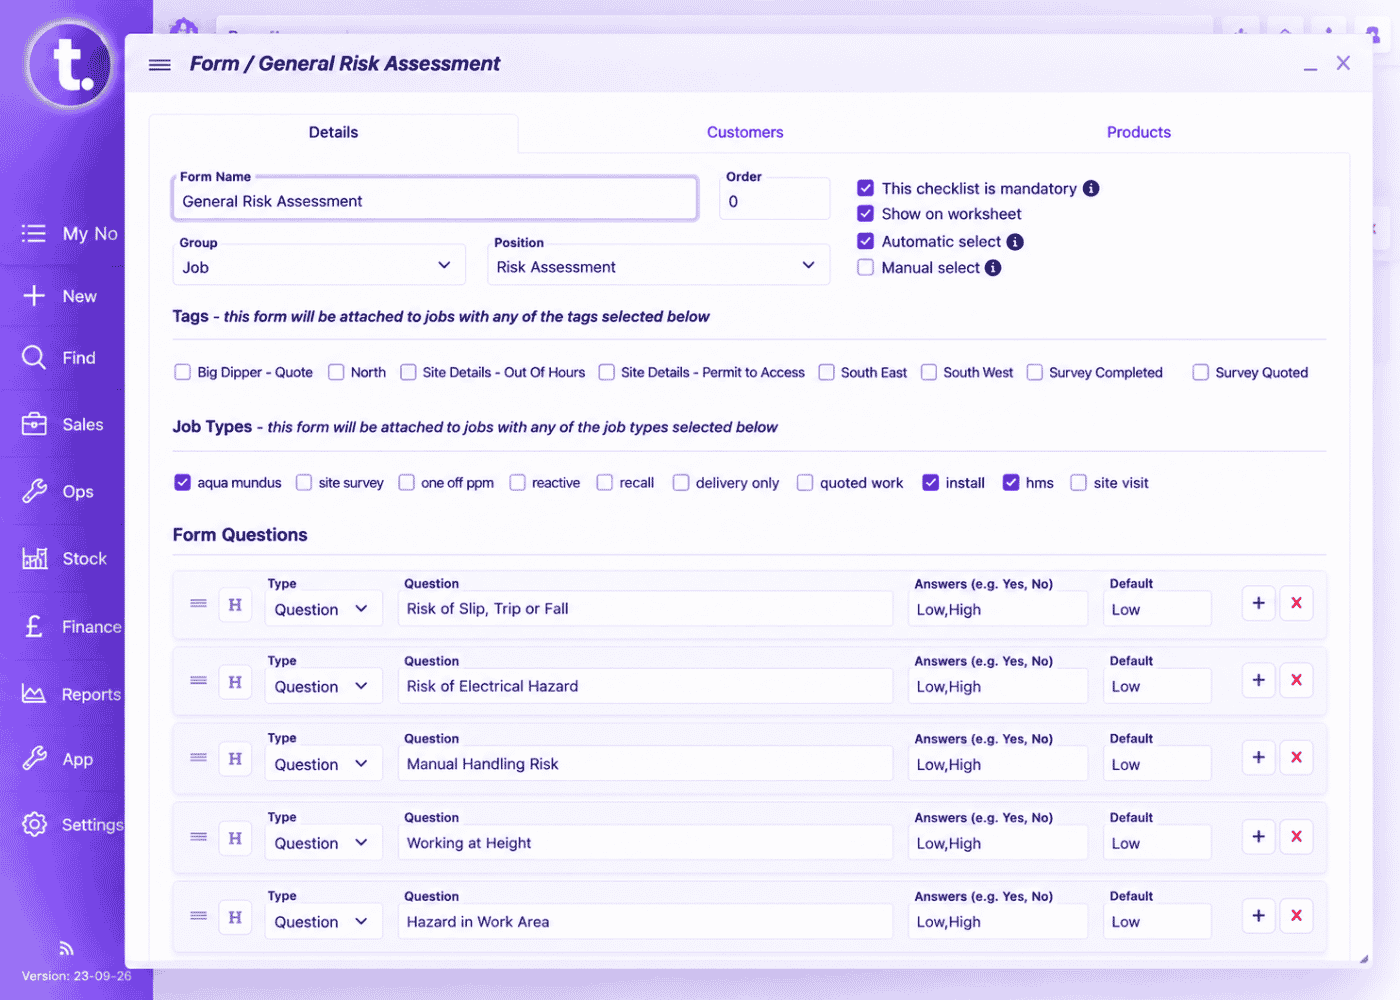The width and height of the screenshot is (1400, 1000).
Task: Tick the 'site survey' job type checkbox
Action: [304, 483]
